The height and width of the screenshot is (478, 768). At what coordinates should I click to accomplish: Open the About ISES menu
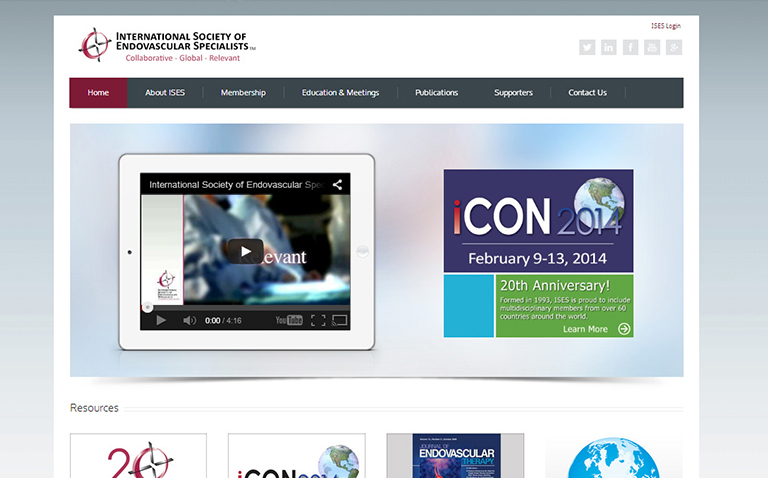tap(165, 93)
